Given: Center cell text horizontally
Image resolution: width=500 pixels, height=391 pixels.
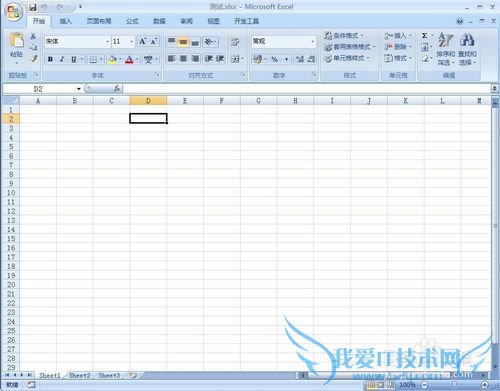Looking at the screenshot, I should click(x=183, y=59).
